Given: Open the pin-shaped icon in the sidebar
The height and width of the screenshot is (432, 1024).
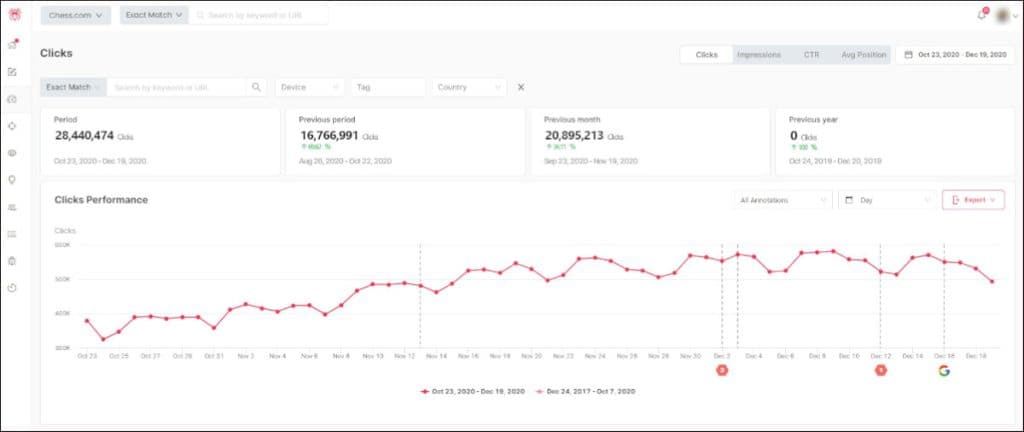Looking at the screenshot, I should [12, 180].
